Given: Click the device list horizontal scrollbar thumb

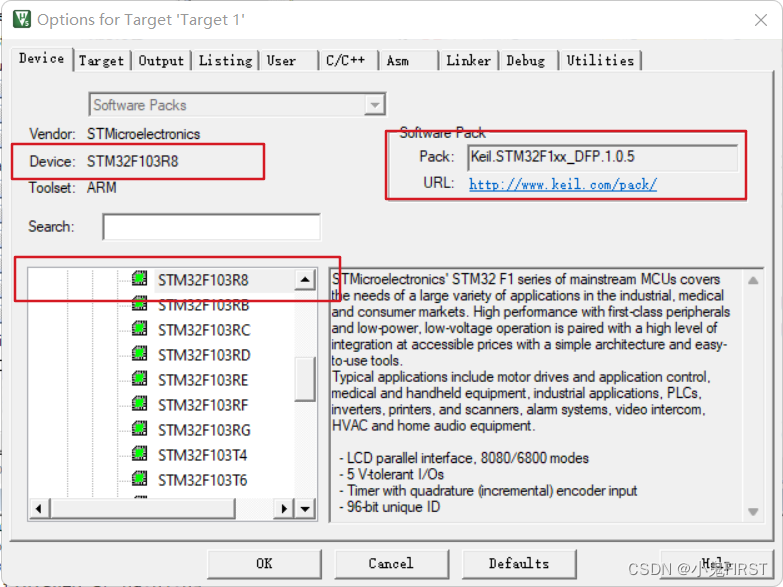Looking at the screenshot, I should (142, 509).
